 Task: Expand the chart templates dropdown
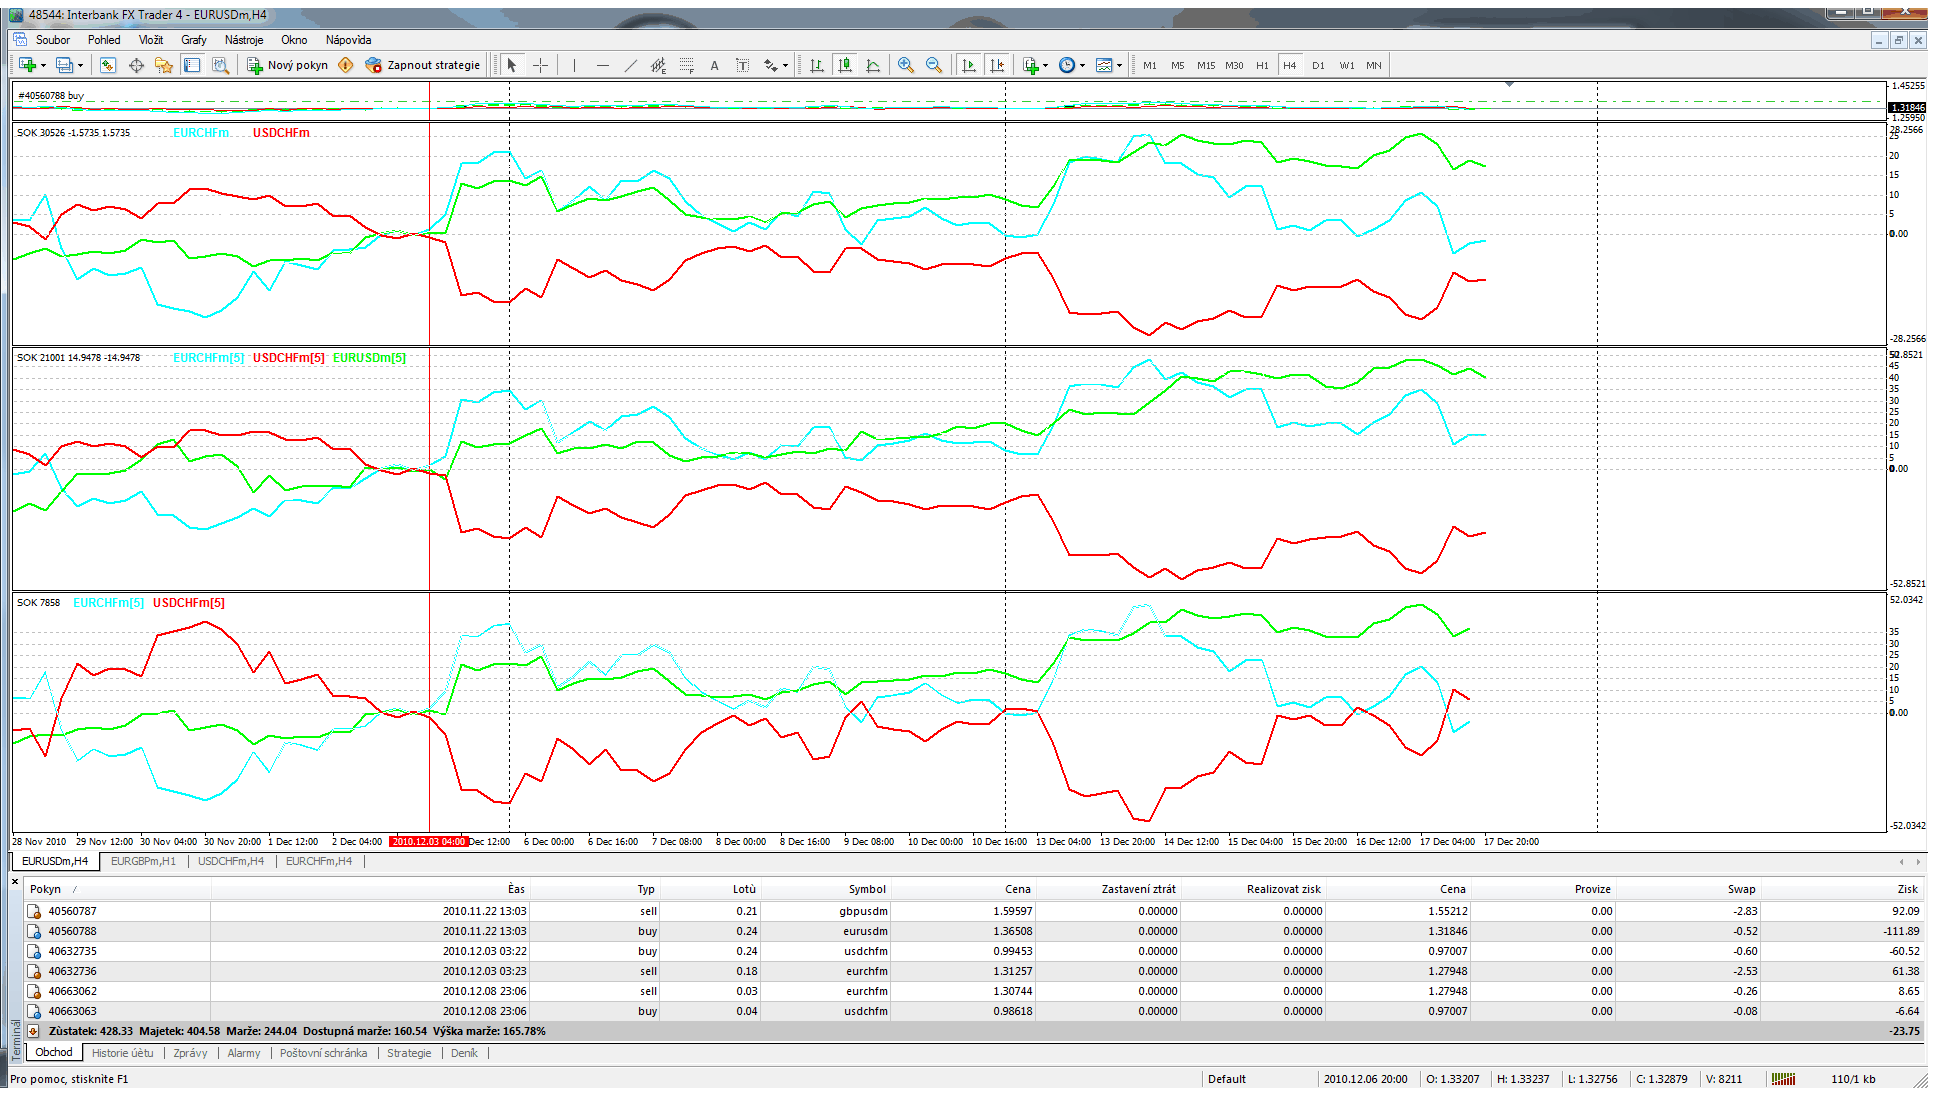coord(1108,65)
